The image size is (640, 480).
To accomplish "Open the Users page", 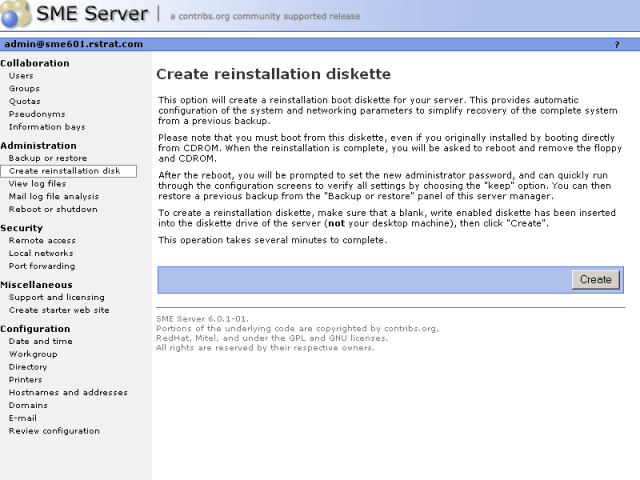I will pyautogui.click(x=21, y=76).
